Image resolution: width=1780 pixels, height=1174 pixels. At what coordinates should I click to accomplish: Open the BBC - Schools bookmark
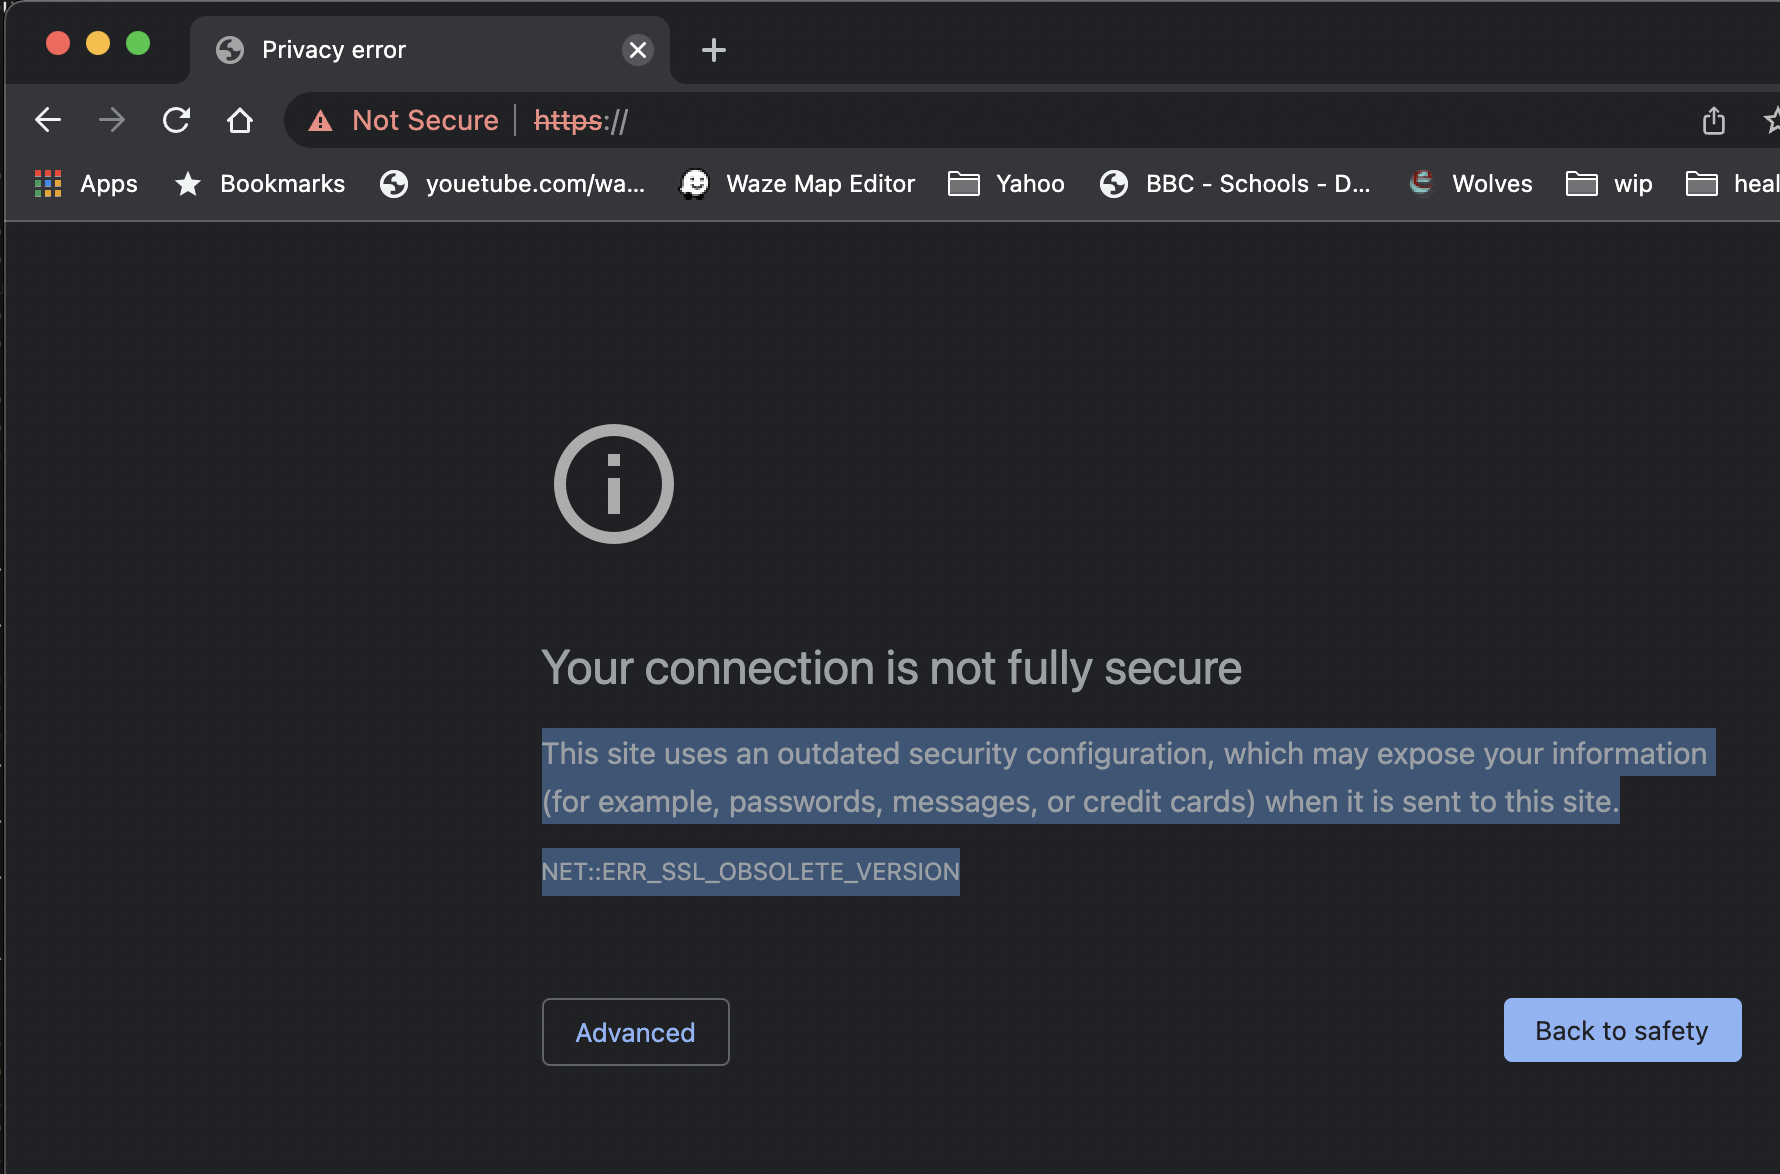pyautogui.click(x=1235, y=184)
